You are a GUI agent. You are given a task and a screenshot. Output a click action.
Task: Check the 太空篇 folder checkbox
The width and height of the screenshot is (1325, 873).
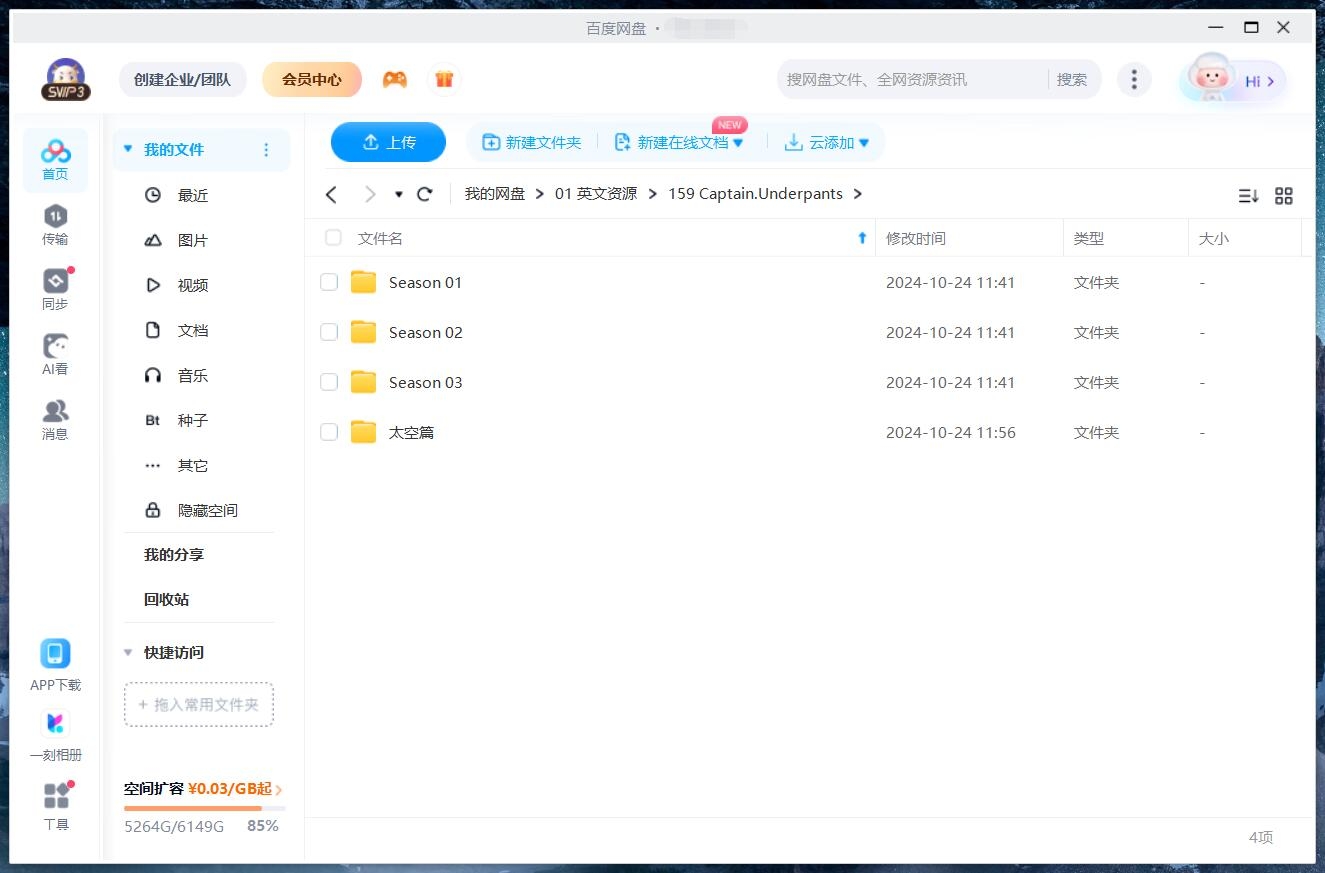[x=329, y=432]
